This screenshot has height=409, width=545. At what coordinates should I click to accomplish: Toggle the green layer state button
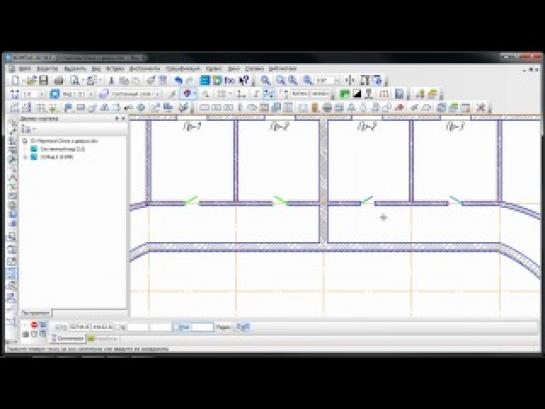(344, 94)
